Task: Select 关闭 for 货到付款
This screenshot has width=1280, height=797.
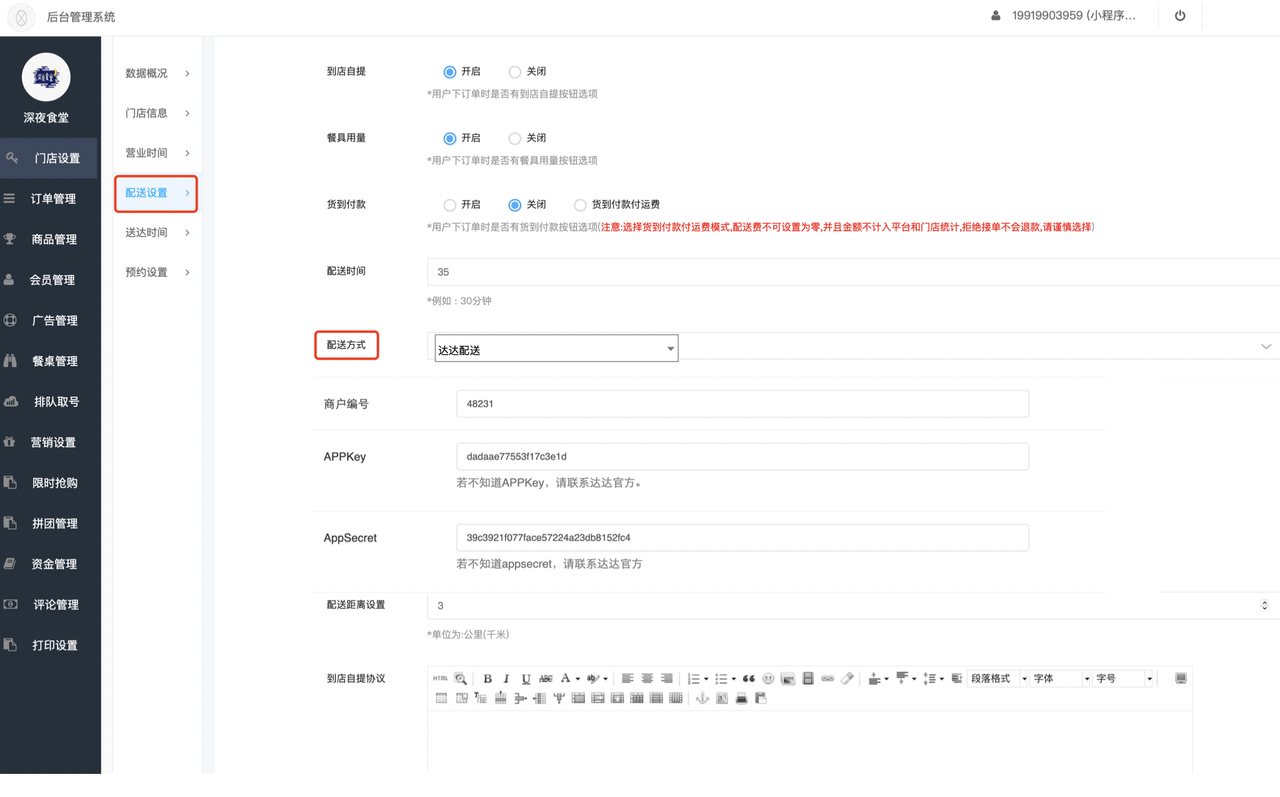Action: pos(514,205)
